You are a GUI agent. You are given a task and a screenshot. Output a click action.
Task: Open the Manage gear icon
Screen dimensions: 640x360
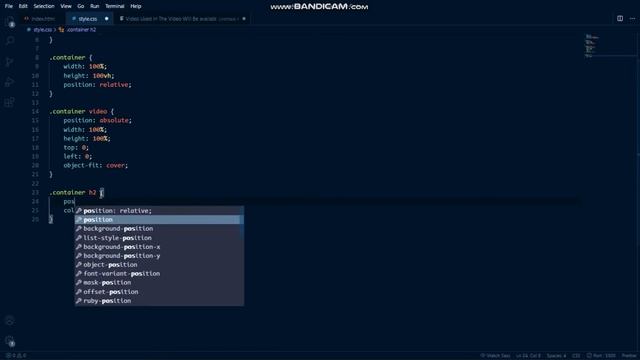(x=10, y=341)
